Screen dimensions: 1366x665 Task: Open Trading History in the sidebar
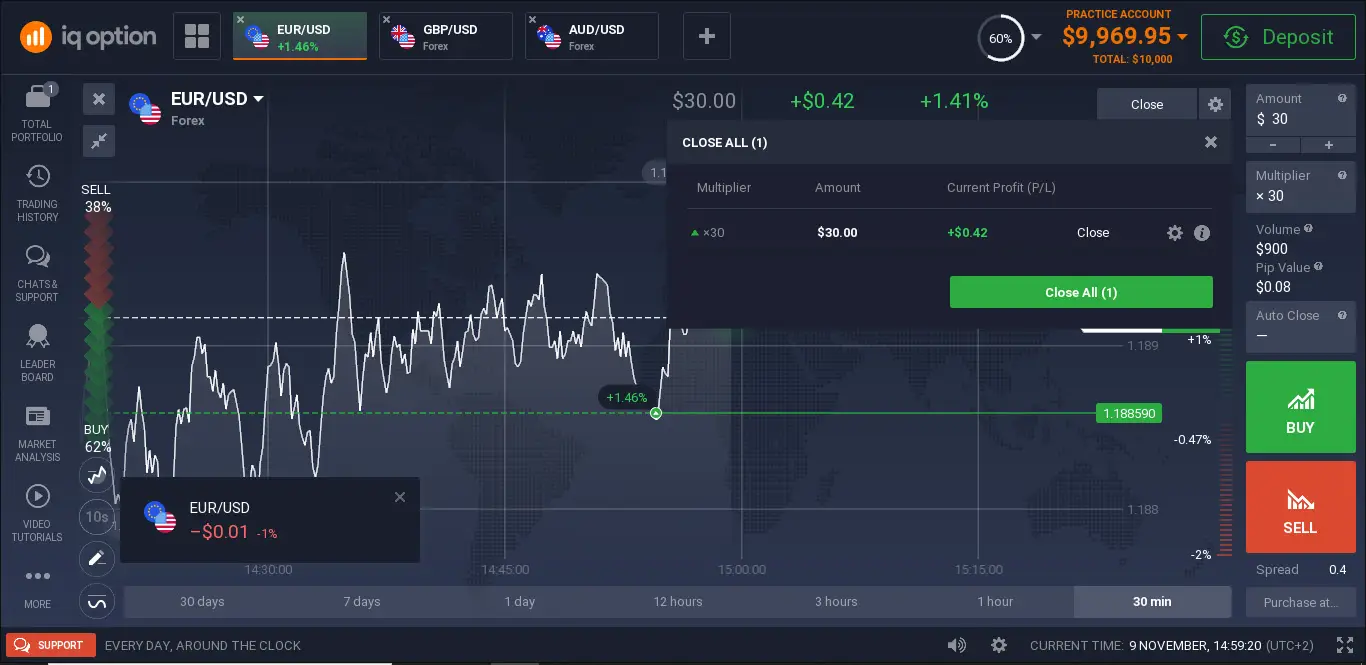point(38,177)
